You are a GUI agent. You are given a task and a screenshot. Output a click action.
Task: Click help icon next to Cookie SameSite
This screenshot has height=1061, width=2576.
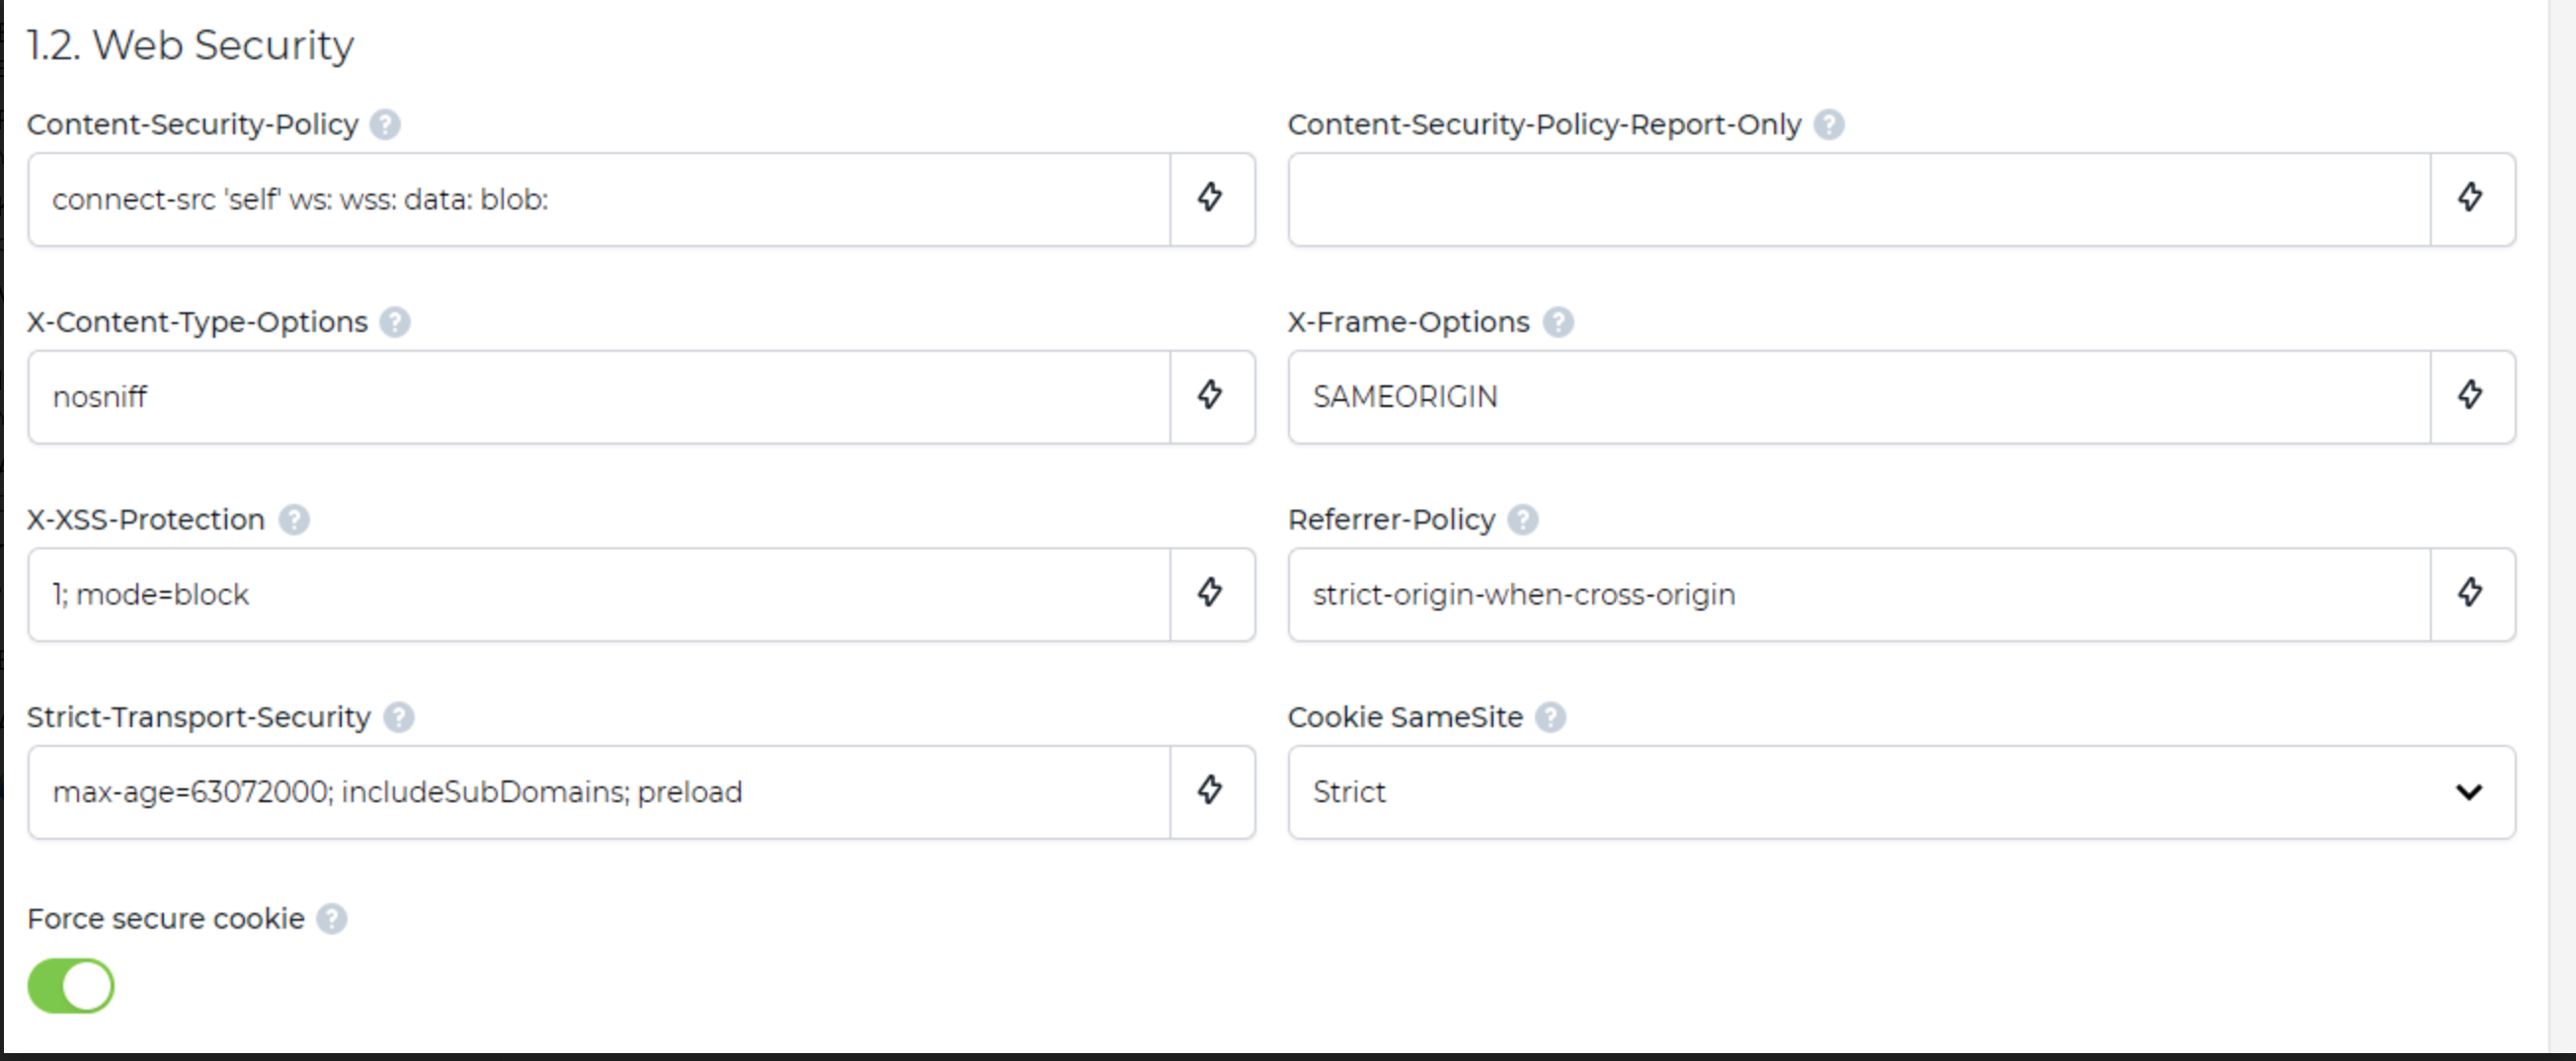pyautogui.click(x=1551, y=717)
